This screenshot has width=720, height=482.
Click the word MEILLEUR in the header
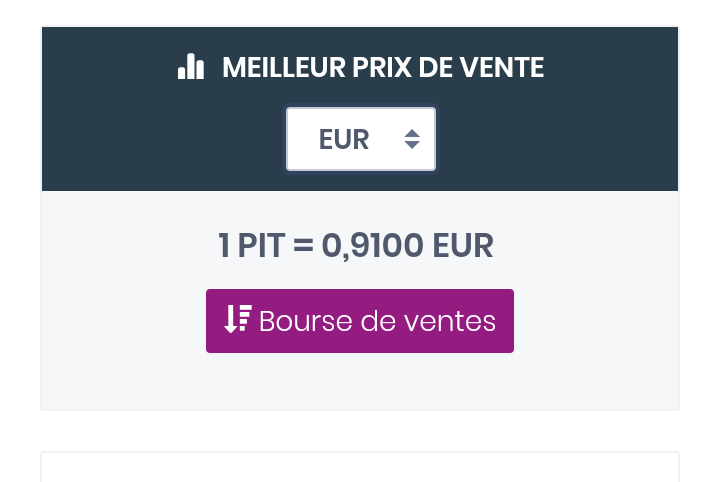coord(284,67)
